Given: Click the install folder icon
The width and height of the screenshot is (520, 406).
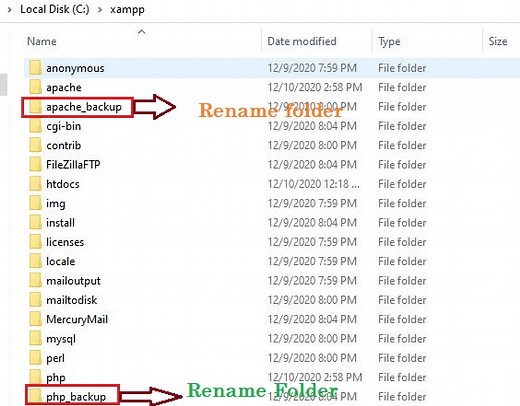Looking at the screenshot, I should (x=35, y=223).
